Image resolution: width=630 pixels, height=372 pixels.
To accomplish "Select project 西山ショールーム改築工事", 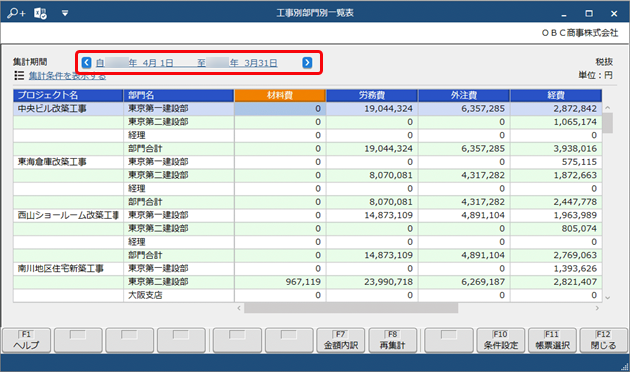I will click(68, 215).
